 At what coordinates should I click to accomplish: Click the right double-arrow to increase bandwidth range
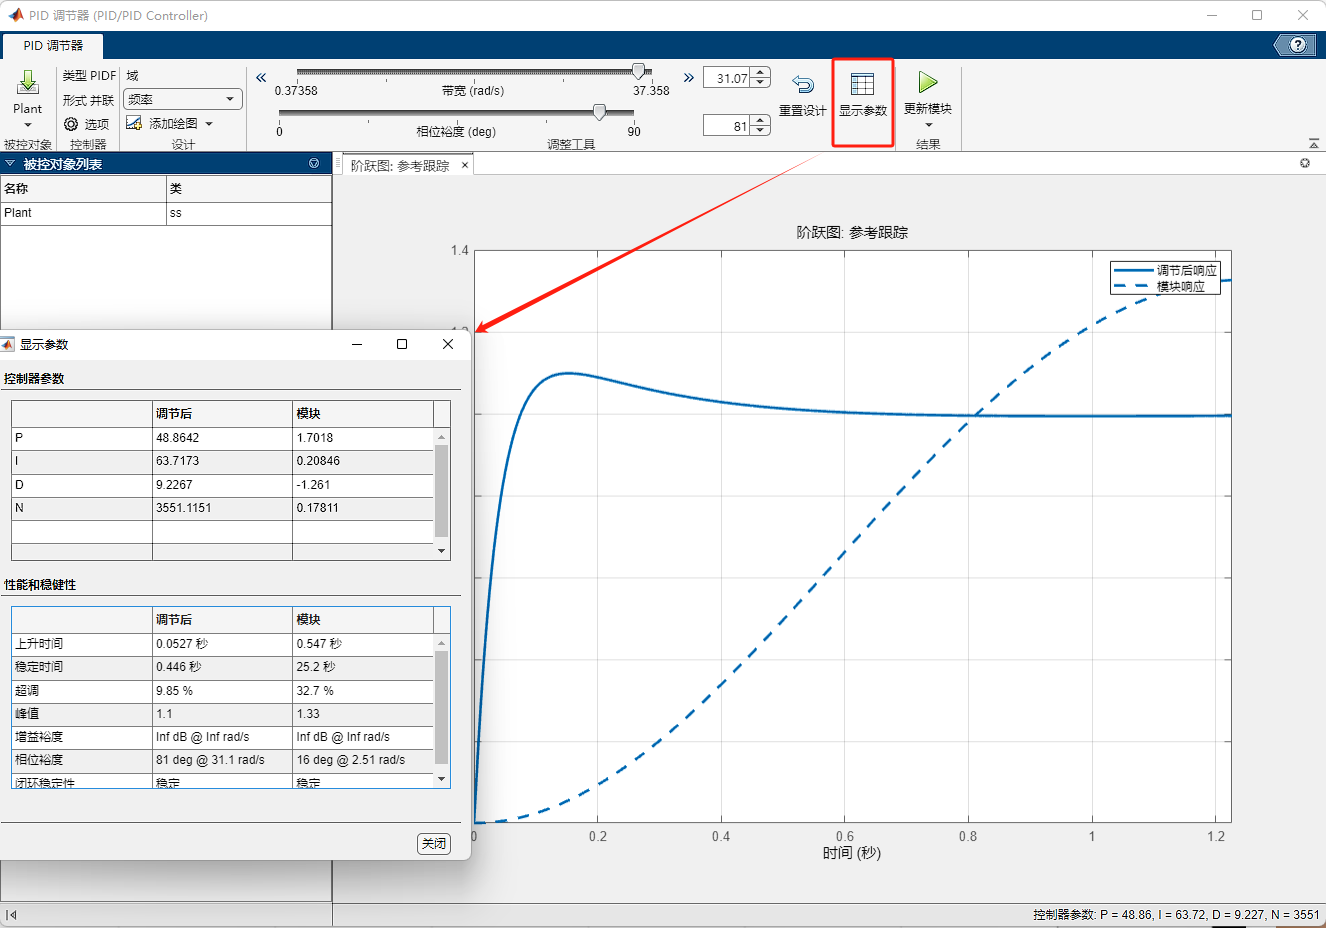point(688,77)
